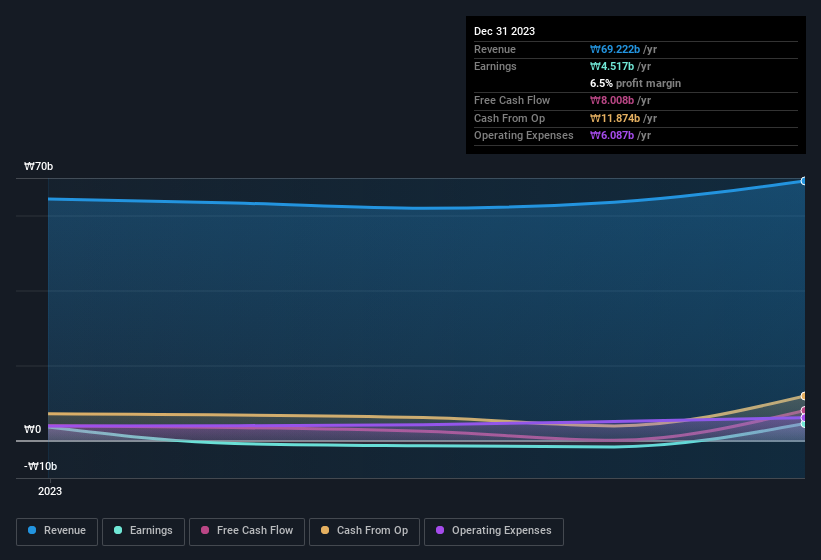Click the Cash From Op label in tooltip
The height and width of the screenshot is (560, 821).
click(509, 118)
